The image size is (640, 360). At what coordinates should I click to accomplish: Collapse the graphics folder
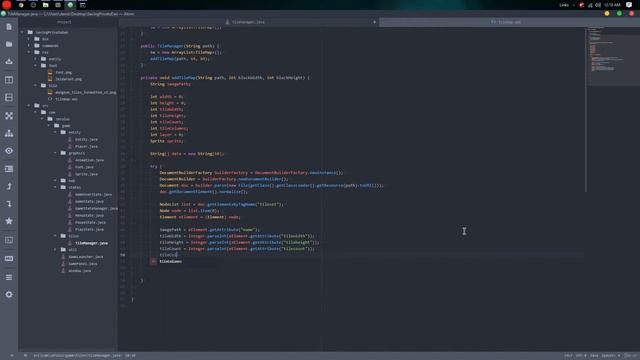pos(56,153)
